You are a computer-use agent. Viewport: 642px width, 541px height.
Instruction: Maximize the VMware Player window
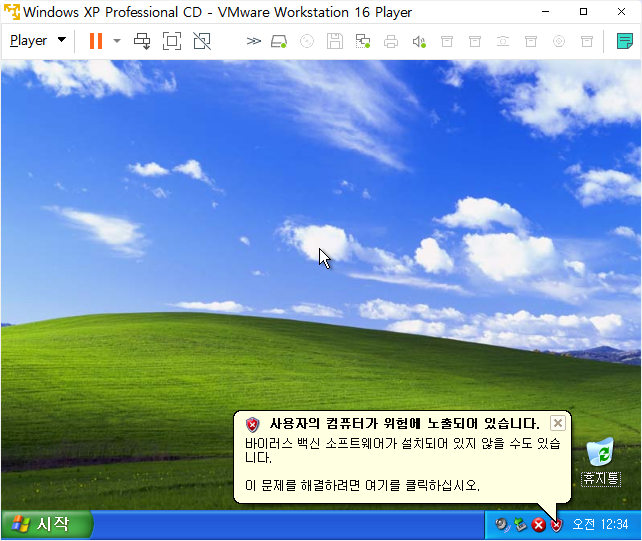(x=583, y=12)
